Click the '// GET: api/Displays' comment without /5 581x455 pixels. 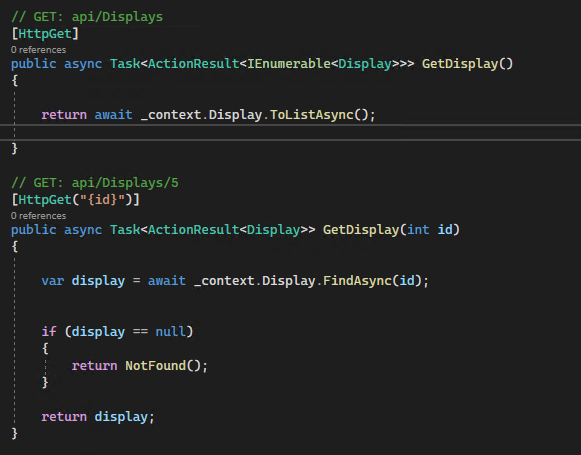(x=87, y=17)
